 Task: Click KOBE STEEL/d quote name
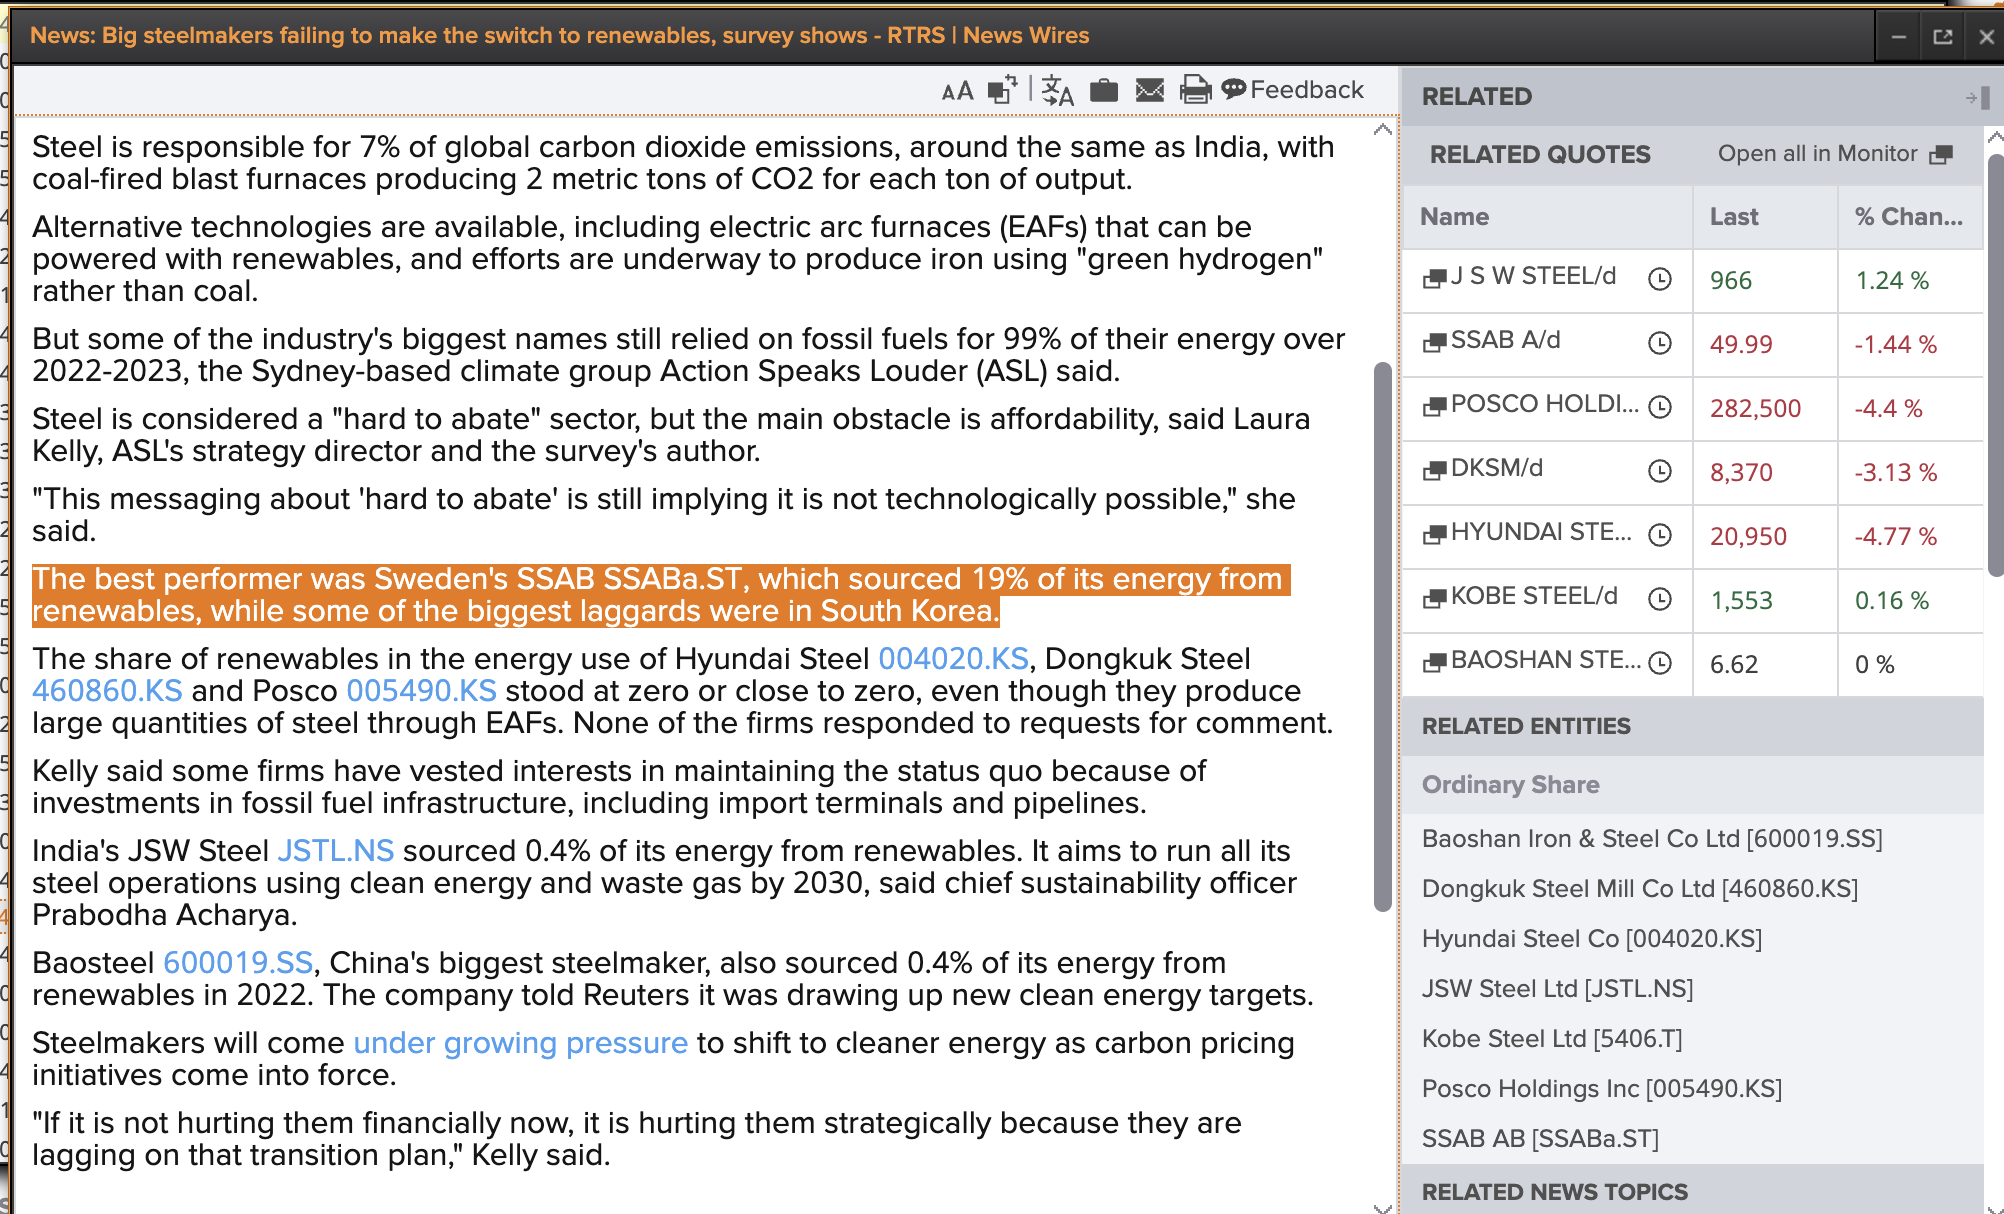pyautogui.click(x=1534, y=596)
